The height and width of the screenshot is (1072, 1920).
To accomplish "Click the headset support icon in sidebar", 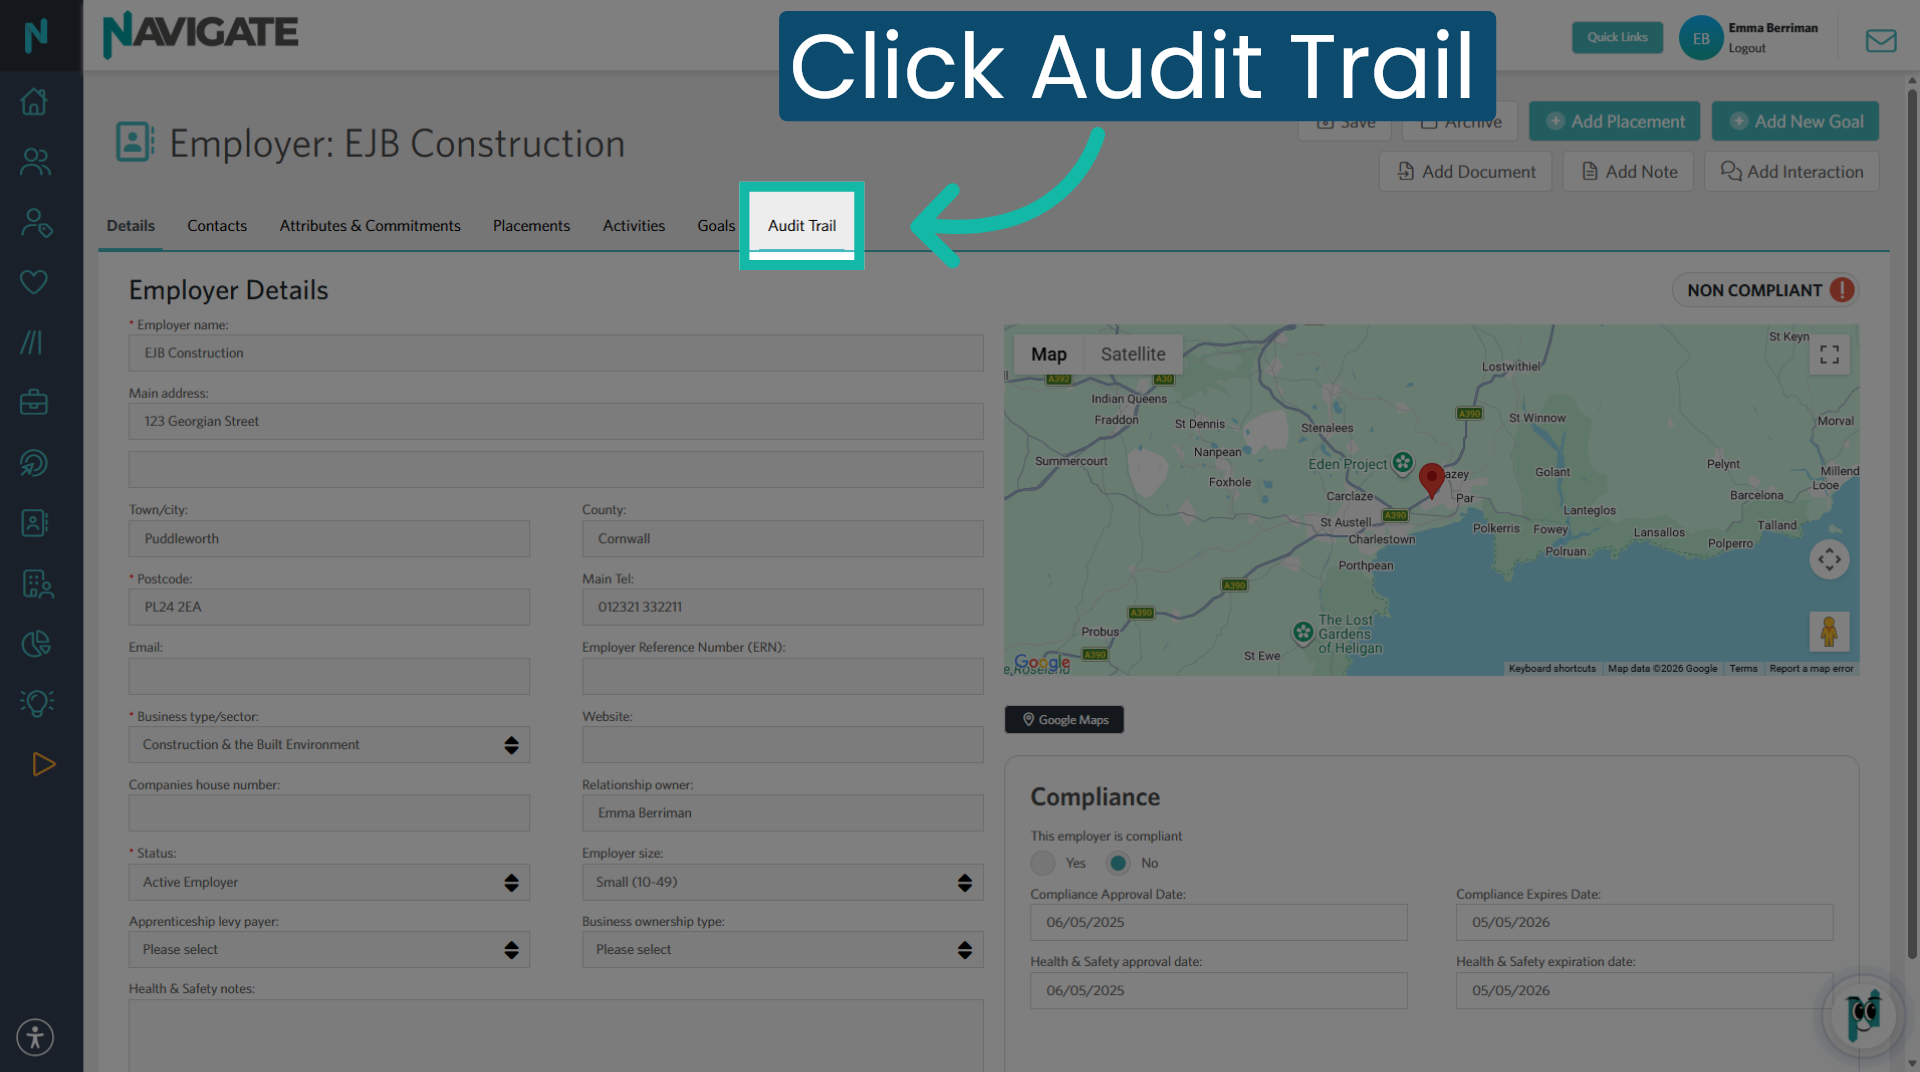I will (34, 463).
